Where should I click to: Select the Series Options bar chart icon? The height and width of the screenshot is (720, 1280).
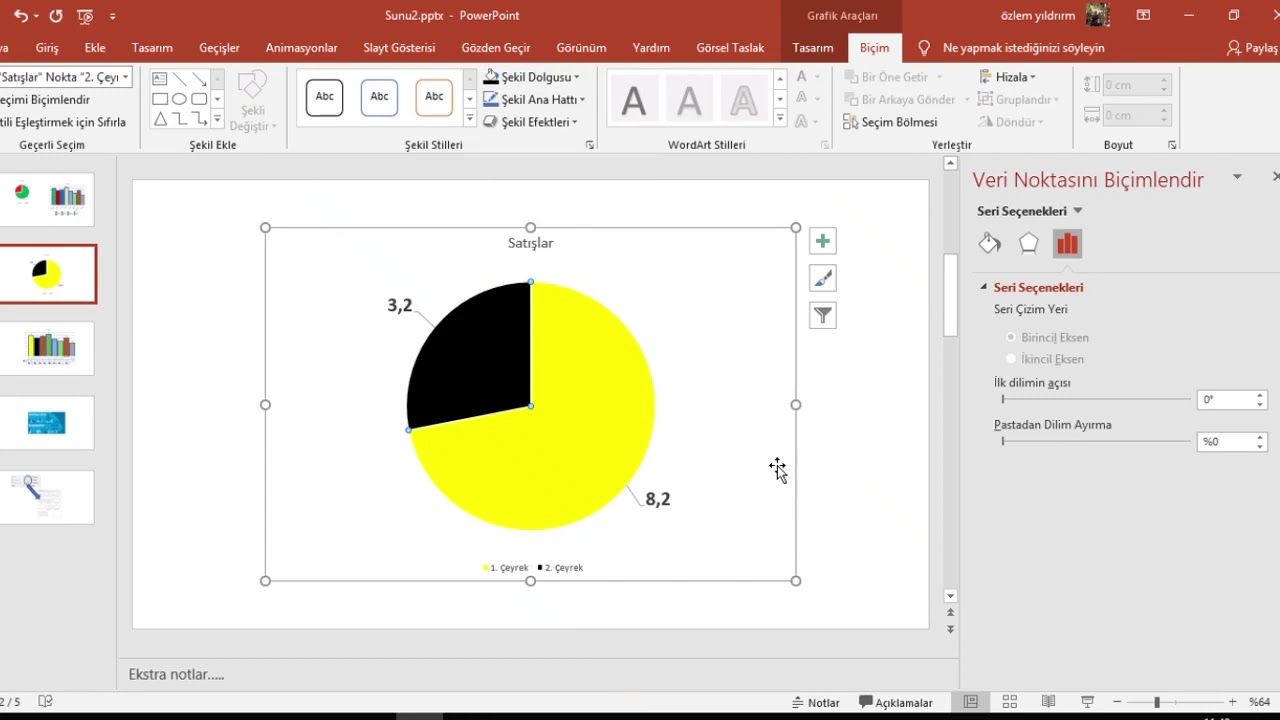pos(1067,243)
